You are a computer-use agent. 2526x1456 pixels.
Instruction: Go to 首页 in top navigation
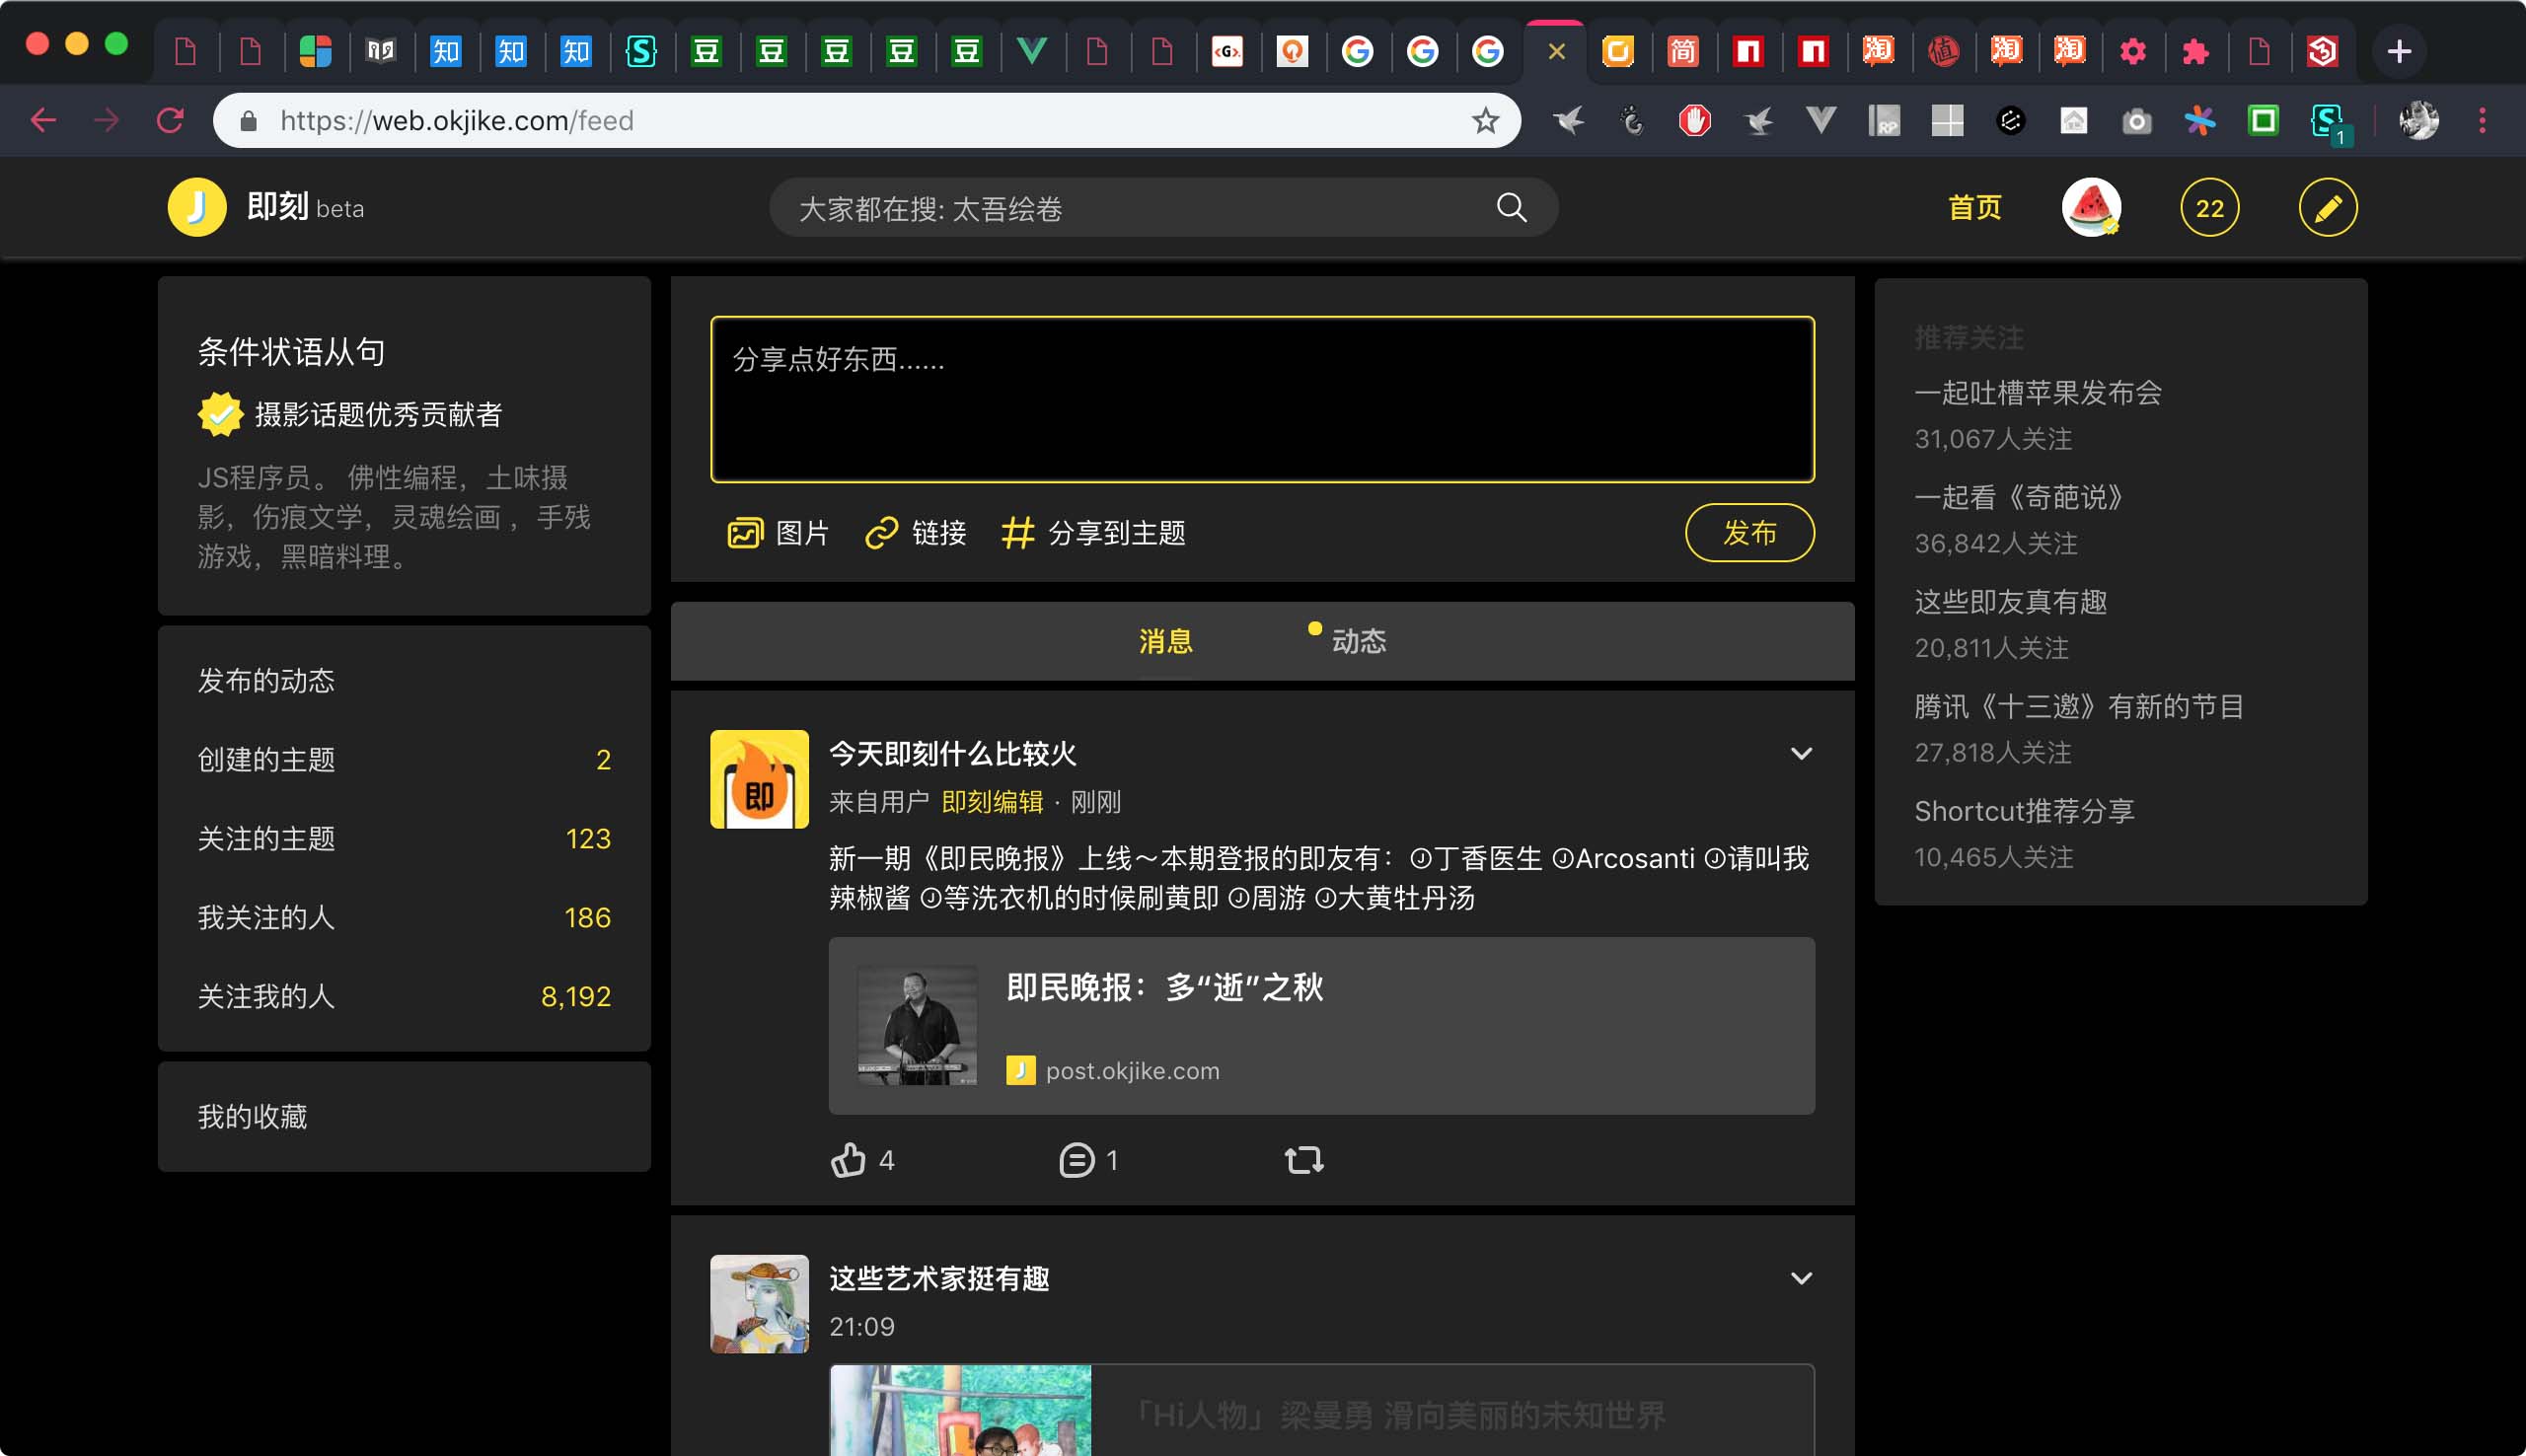click(x=1975, y=207)
